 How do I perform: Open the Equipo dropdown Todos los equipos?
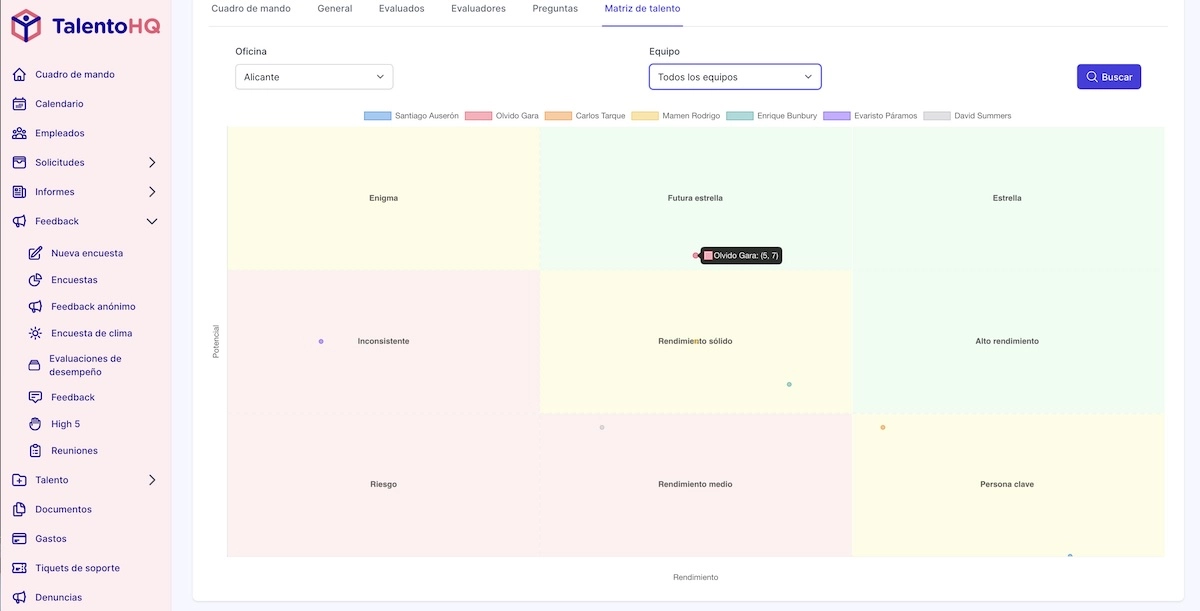click(x=735, y=76)
